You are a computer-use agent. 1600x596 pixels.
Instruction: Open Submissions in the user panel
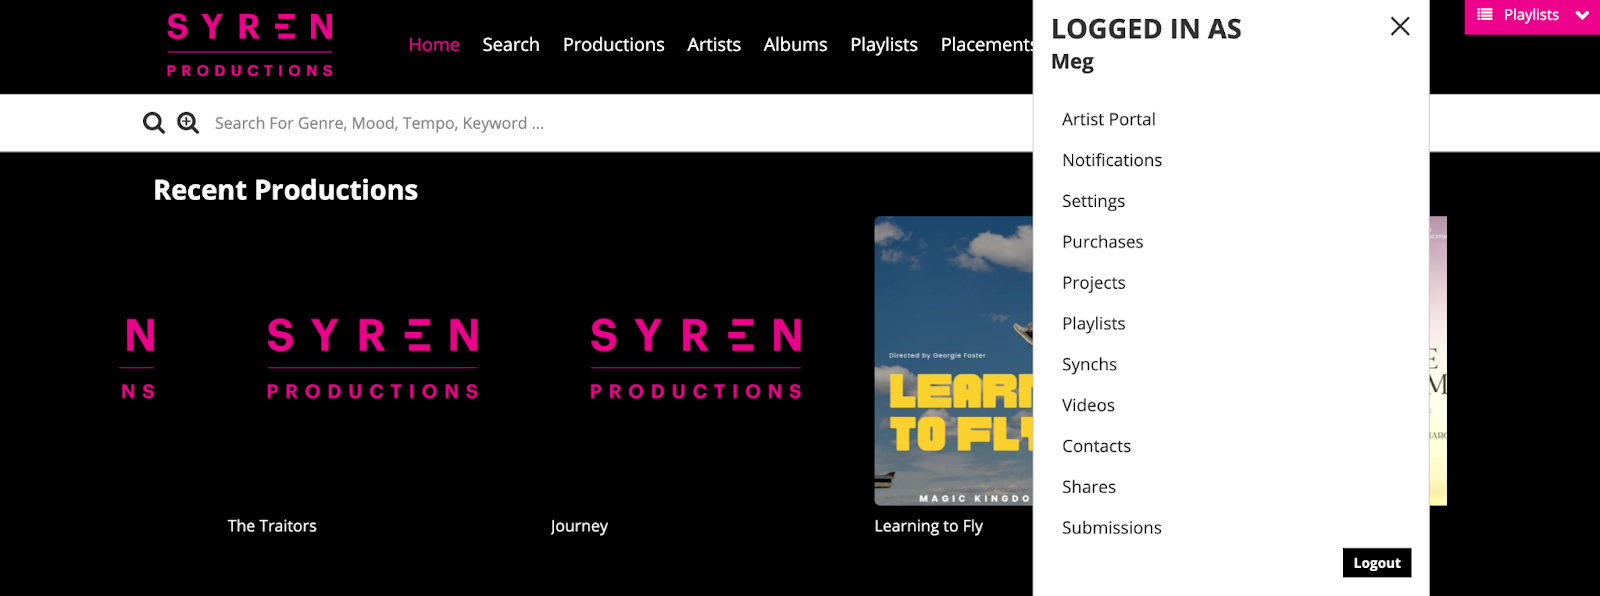point(1111,528)
